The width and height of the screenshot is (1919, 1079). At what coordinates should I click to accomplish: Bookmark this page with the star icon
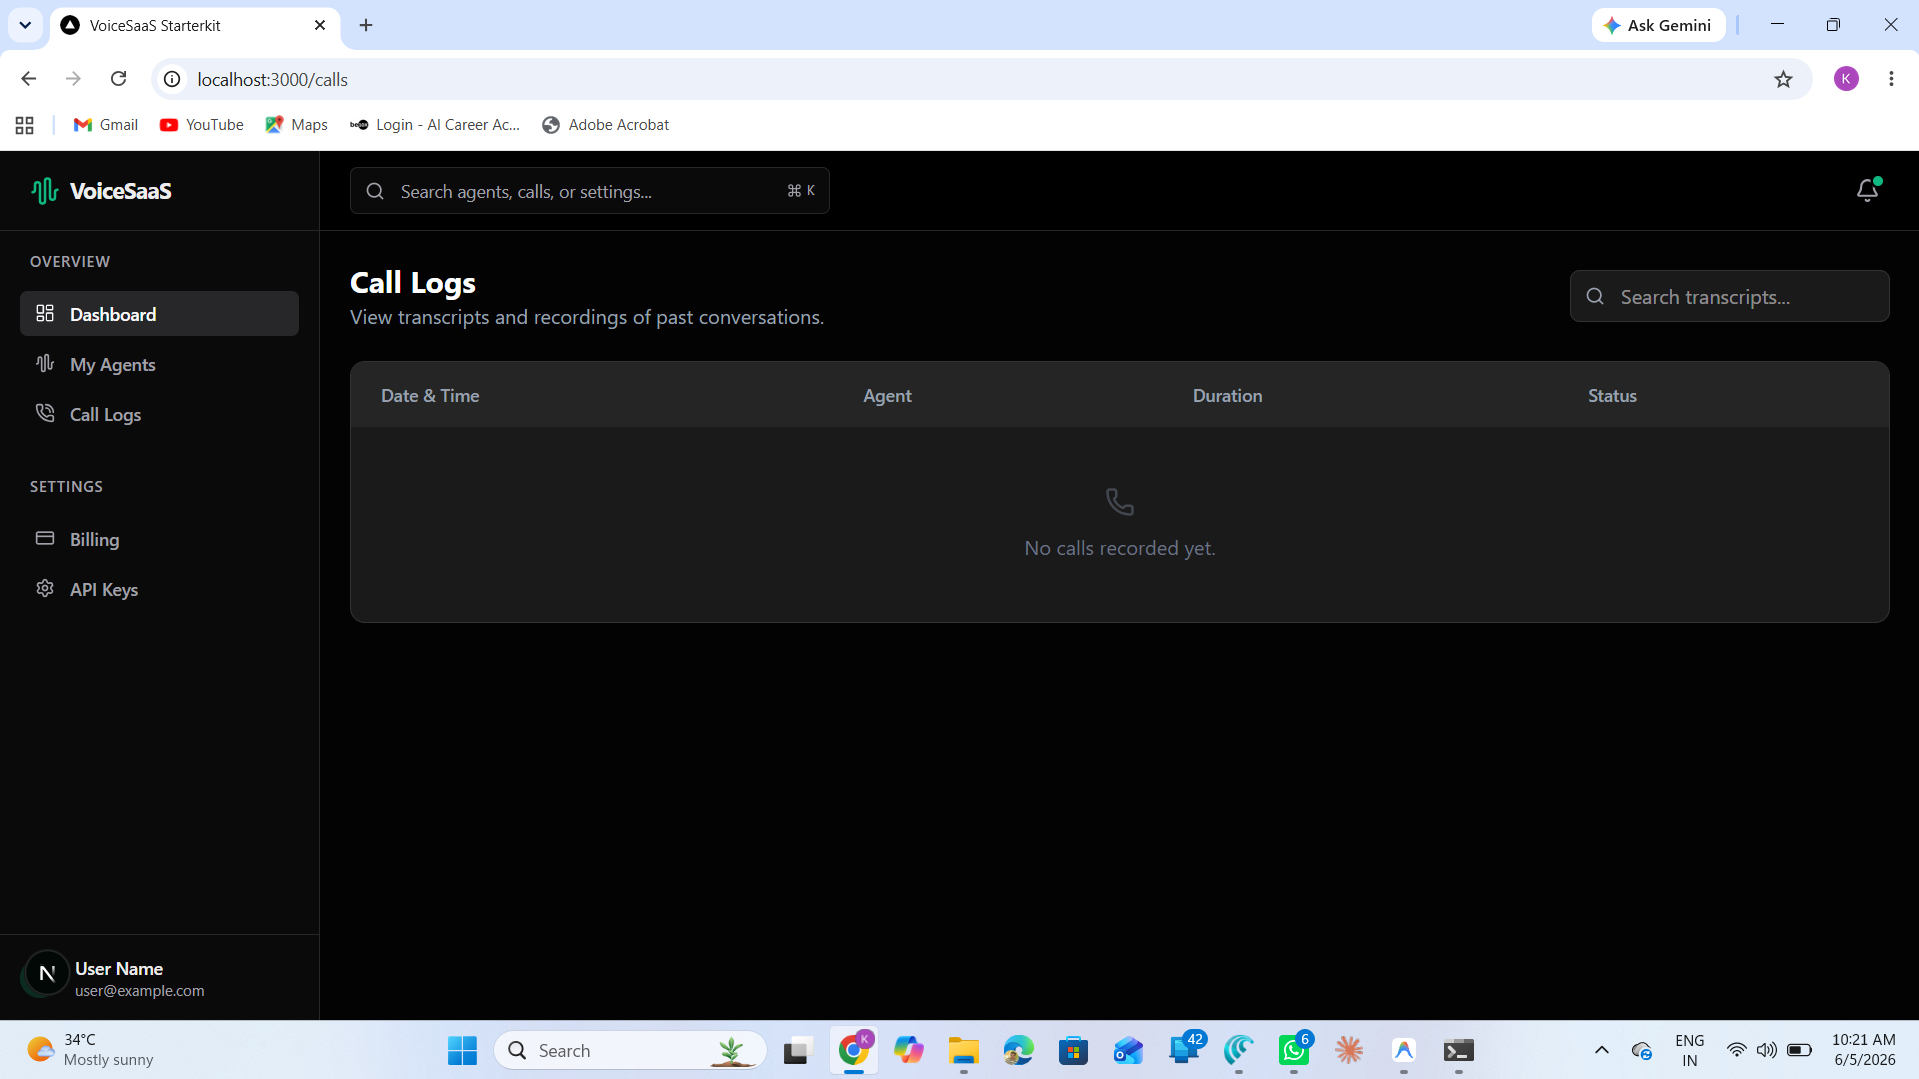(x=1783, y=79)
